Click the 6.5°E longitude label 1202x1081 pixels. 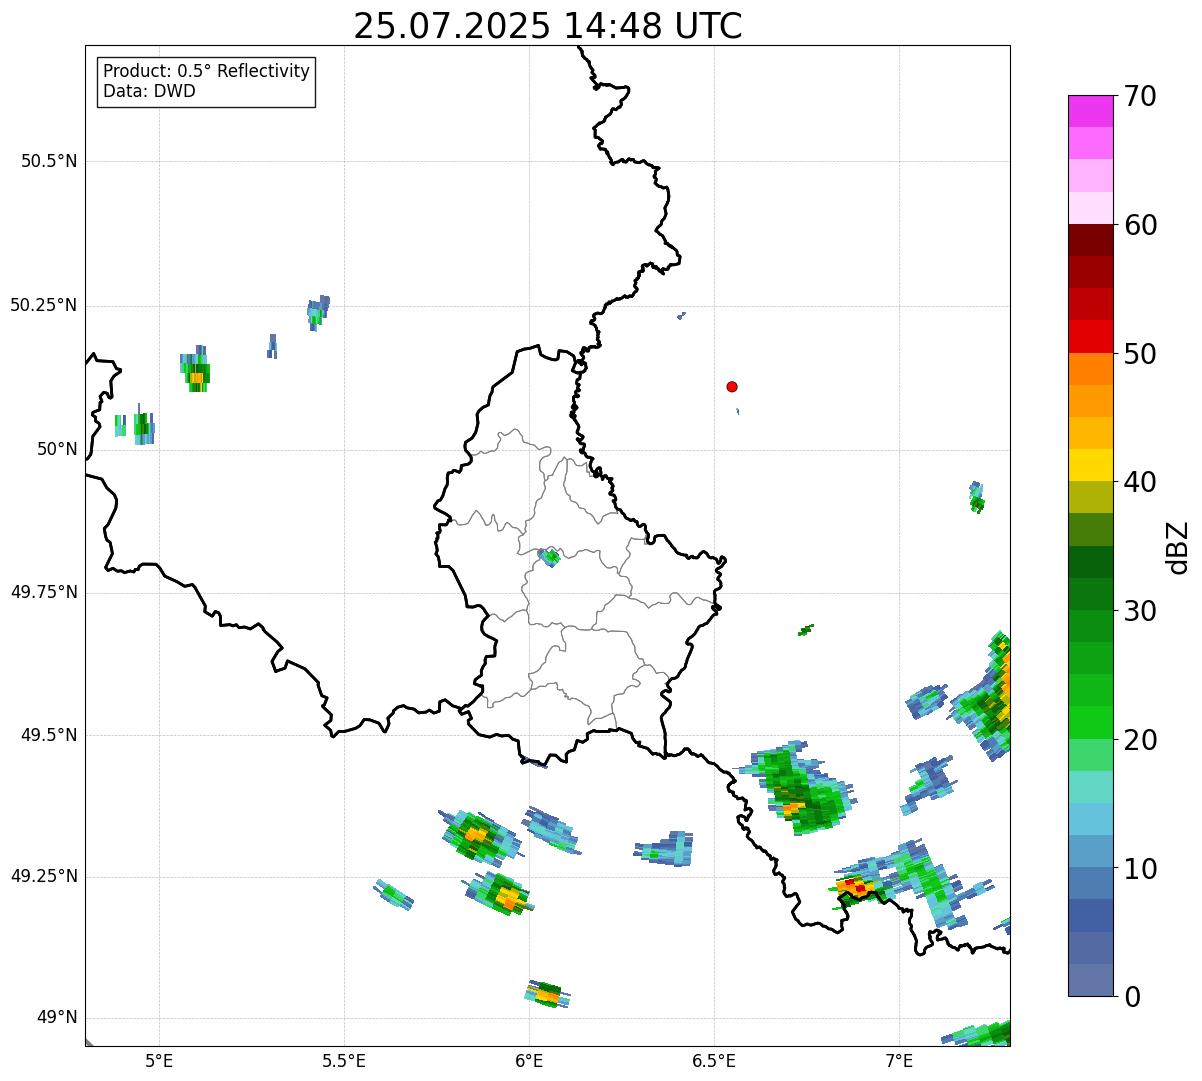[x=714, y=1060]
